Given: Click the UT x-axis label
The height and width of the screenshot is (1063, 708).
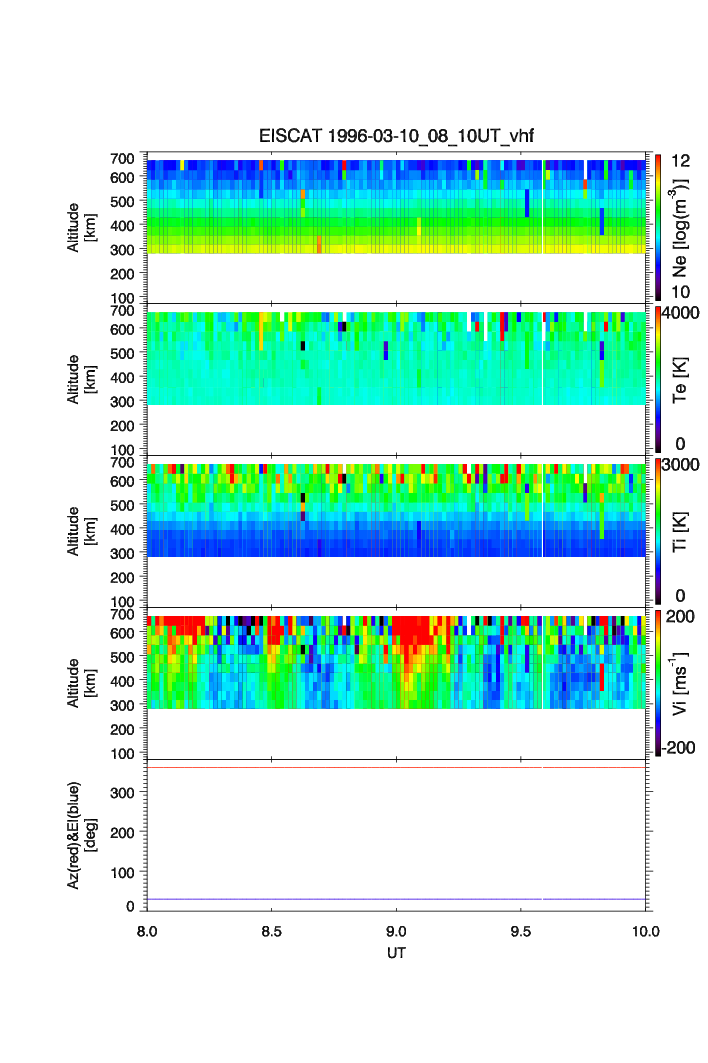Looking at the screenshot, I should coord(396,953).
